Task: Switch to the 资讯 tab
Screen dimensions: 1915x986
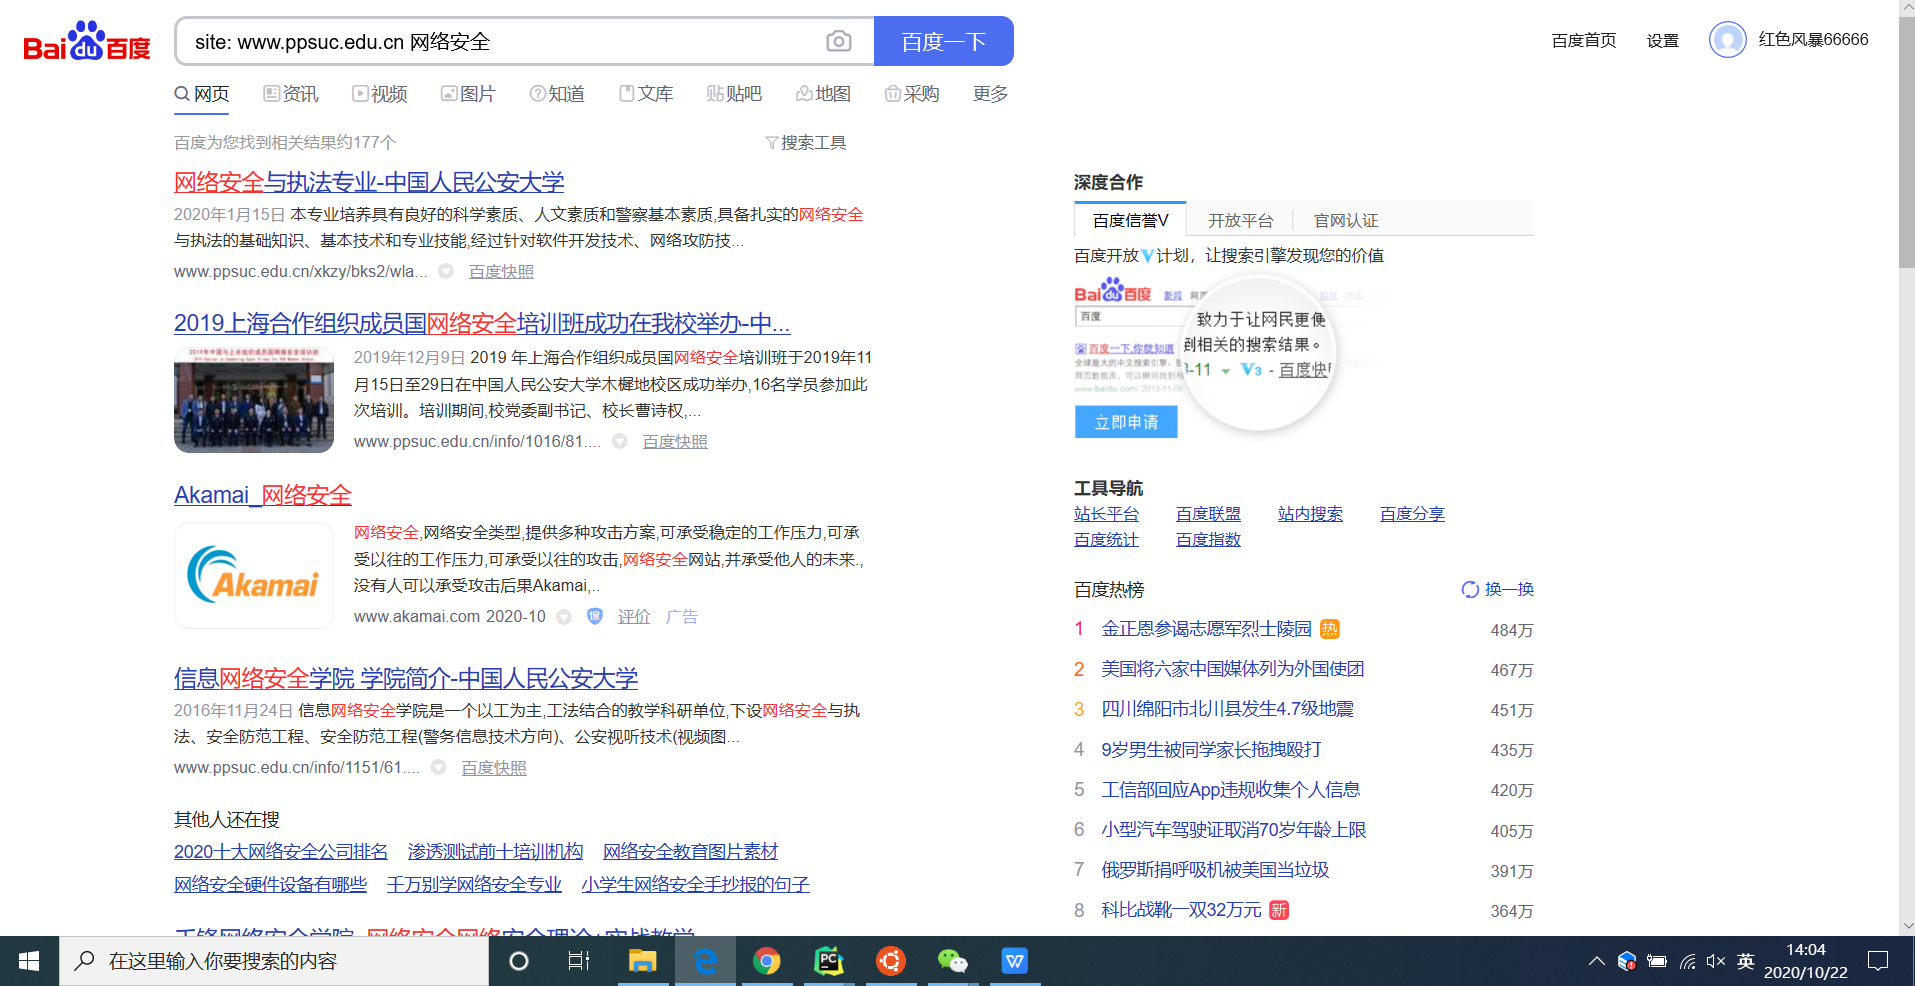Action: pyautogui.click(x=291, y=94)
